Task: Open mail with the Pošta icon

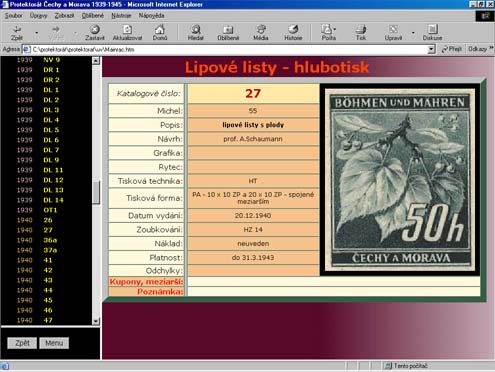Action: pos(327,29)
